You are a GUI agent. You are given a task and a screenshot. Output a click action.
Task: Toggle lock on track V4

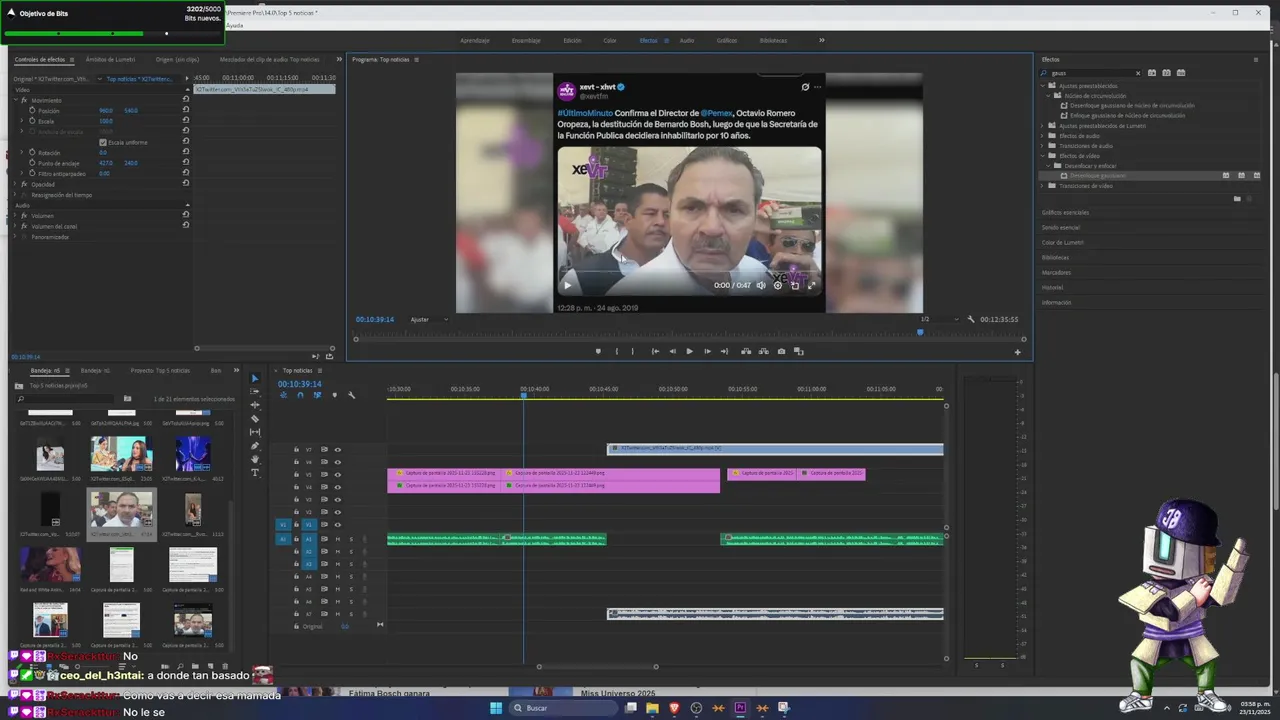point(296,487)
